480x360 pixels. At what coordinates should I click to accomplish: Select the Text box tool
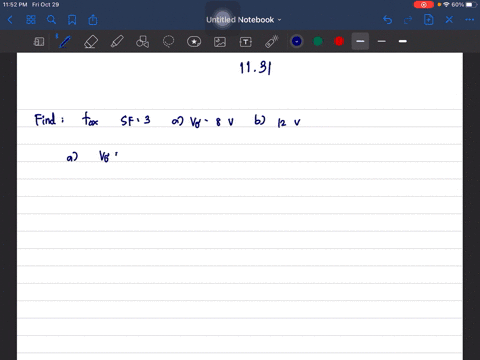pos(246,42)
